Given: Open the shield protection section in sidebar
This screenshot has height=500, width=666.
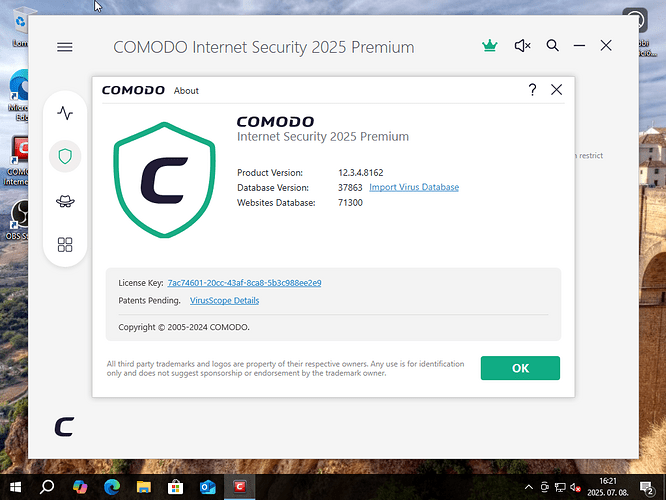Looking at the screenshot, I should pos(65,156).
